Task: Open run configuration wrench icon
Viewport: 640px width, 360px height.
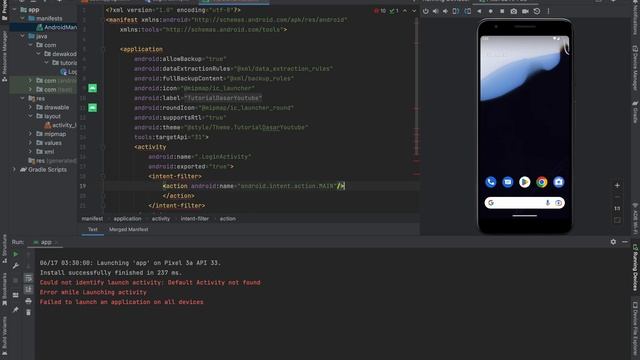Action: click(16, 266)
